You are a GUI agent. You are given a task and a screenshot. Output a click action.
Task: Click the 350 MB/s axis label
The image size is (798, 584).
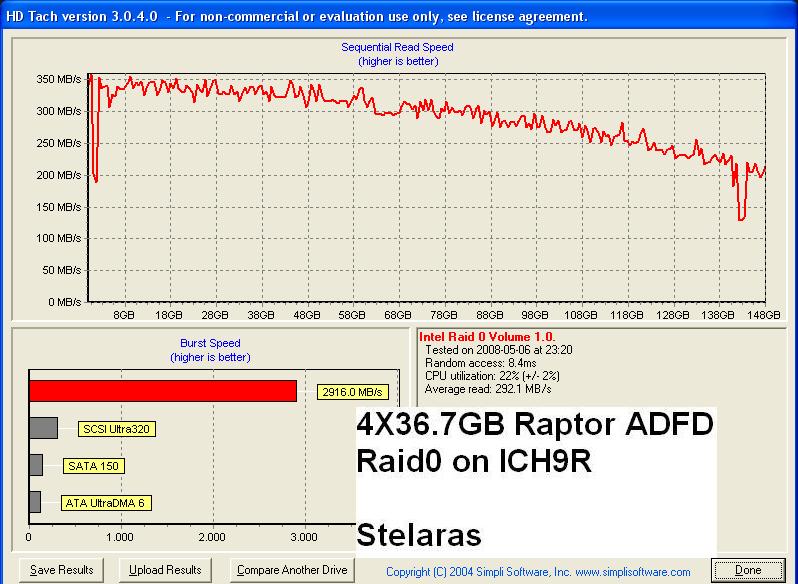[x=59, y=79]
